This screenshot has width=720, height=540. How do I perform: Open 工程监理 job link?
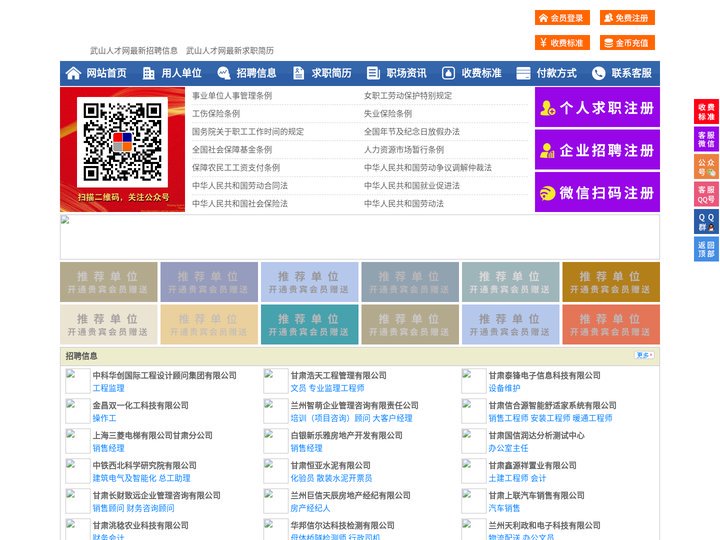point(108,388)
